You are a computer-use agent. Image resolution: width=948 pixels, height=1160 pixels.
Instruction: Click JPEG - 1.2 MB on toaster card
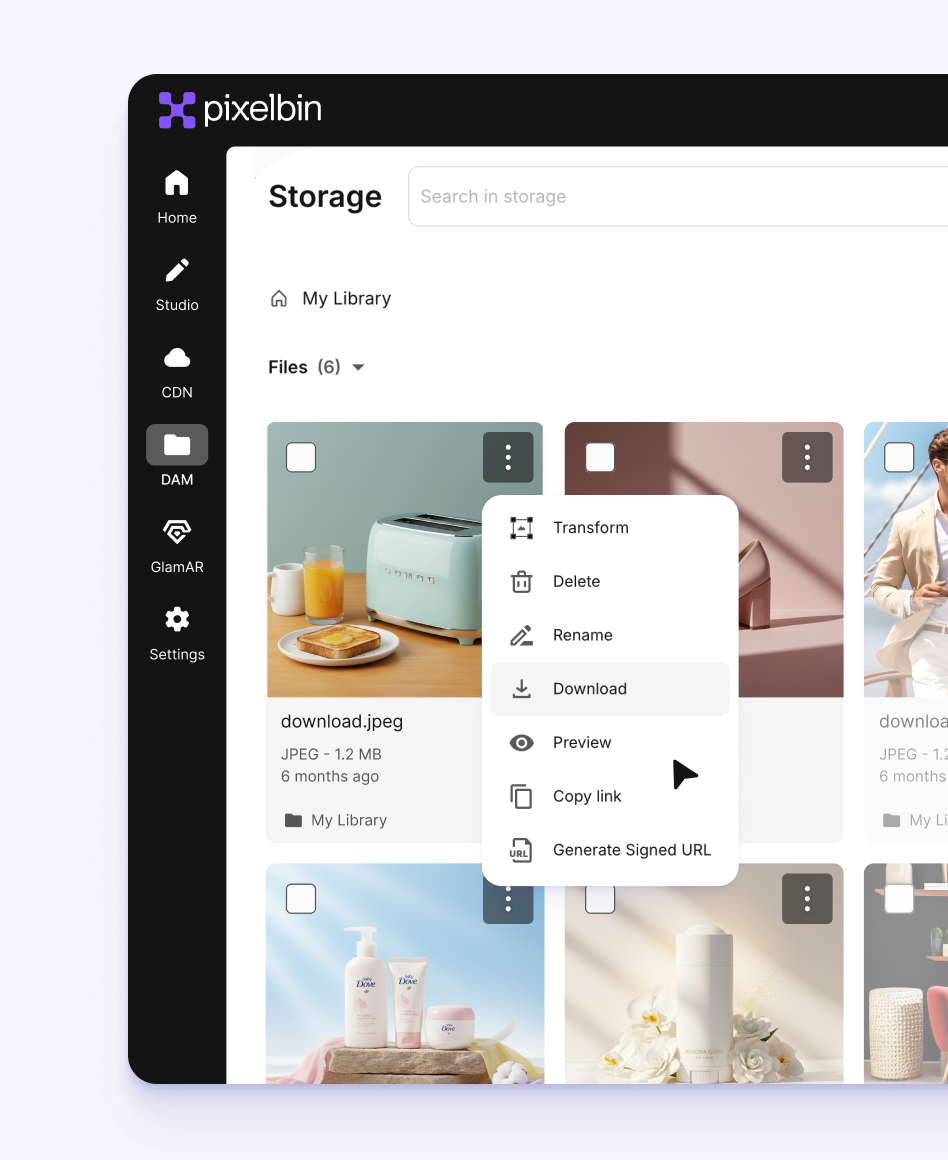click(x=331, y=754)
